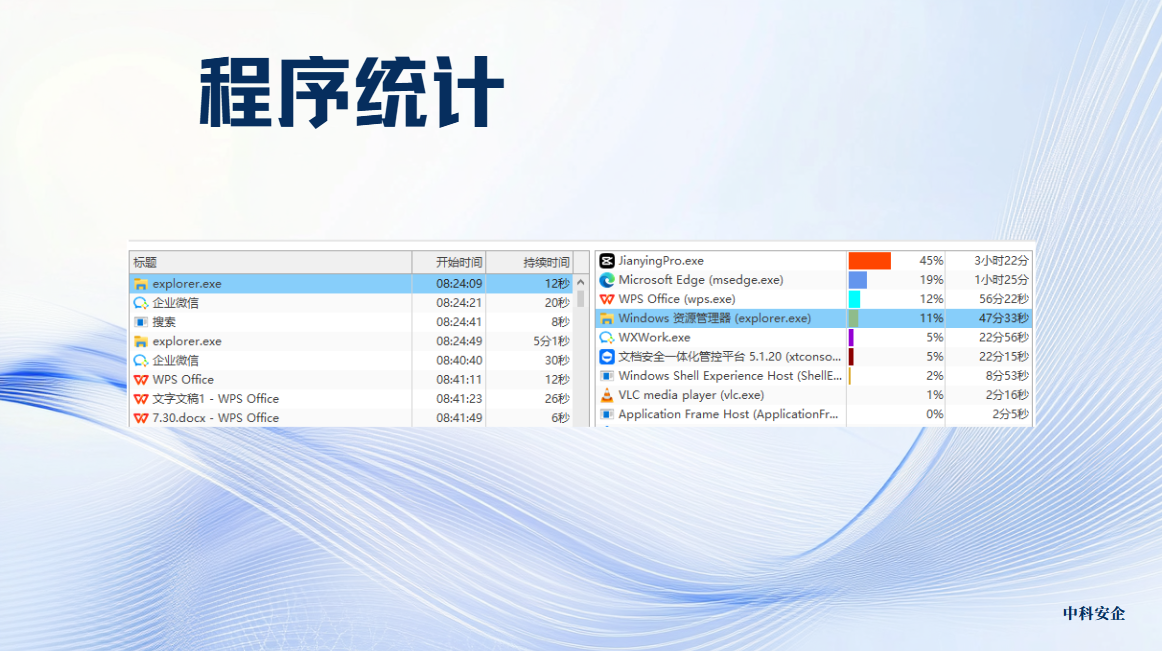Viewport: 1162px width, 651px height.
Task: Select the 7.30.docx - WPS Office row
Action: (x=351, y=418)
